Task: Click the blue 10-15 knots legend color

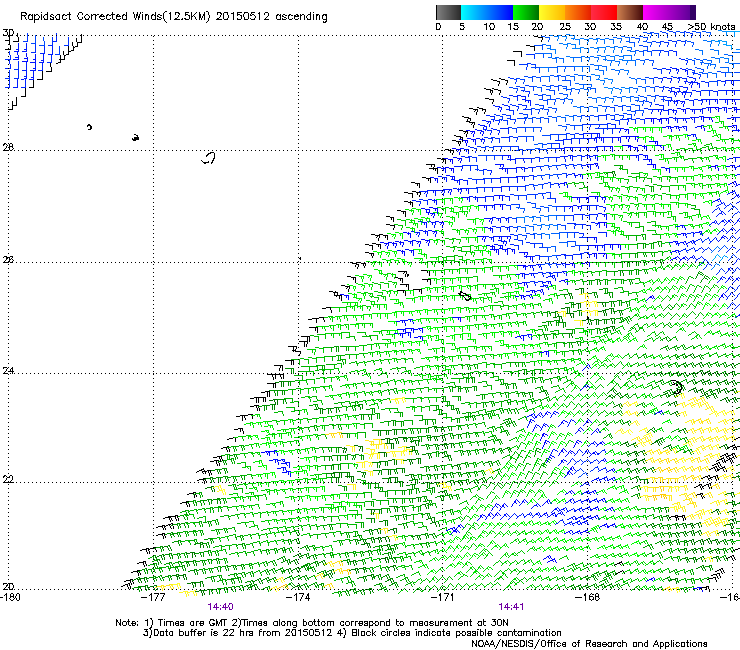Action: pyautogui.click(x=500, y=12)
